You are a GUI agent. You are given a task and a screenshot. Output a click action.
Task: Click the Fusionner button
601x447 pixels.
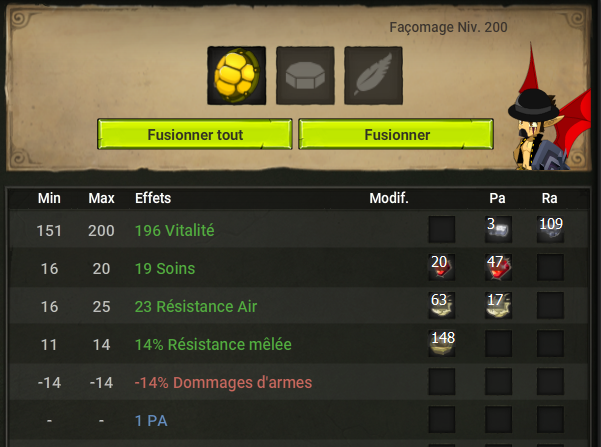(396, 134)
